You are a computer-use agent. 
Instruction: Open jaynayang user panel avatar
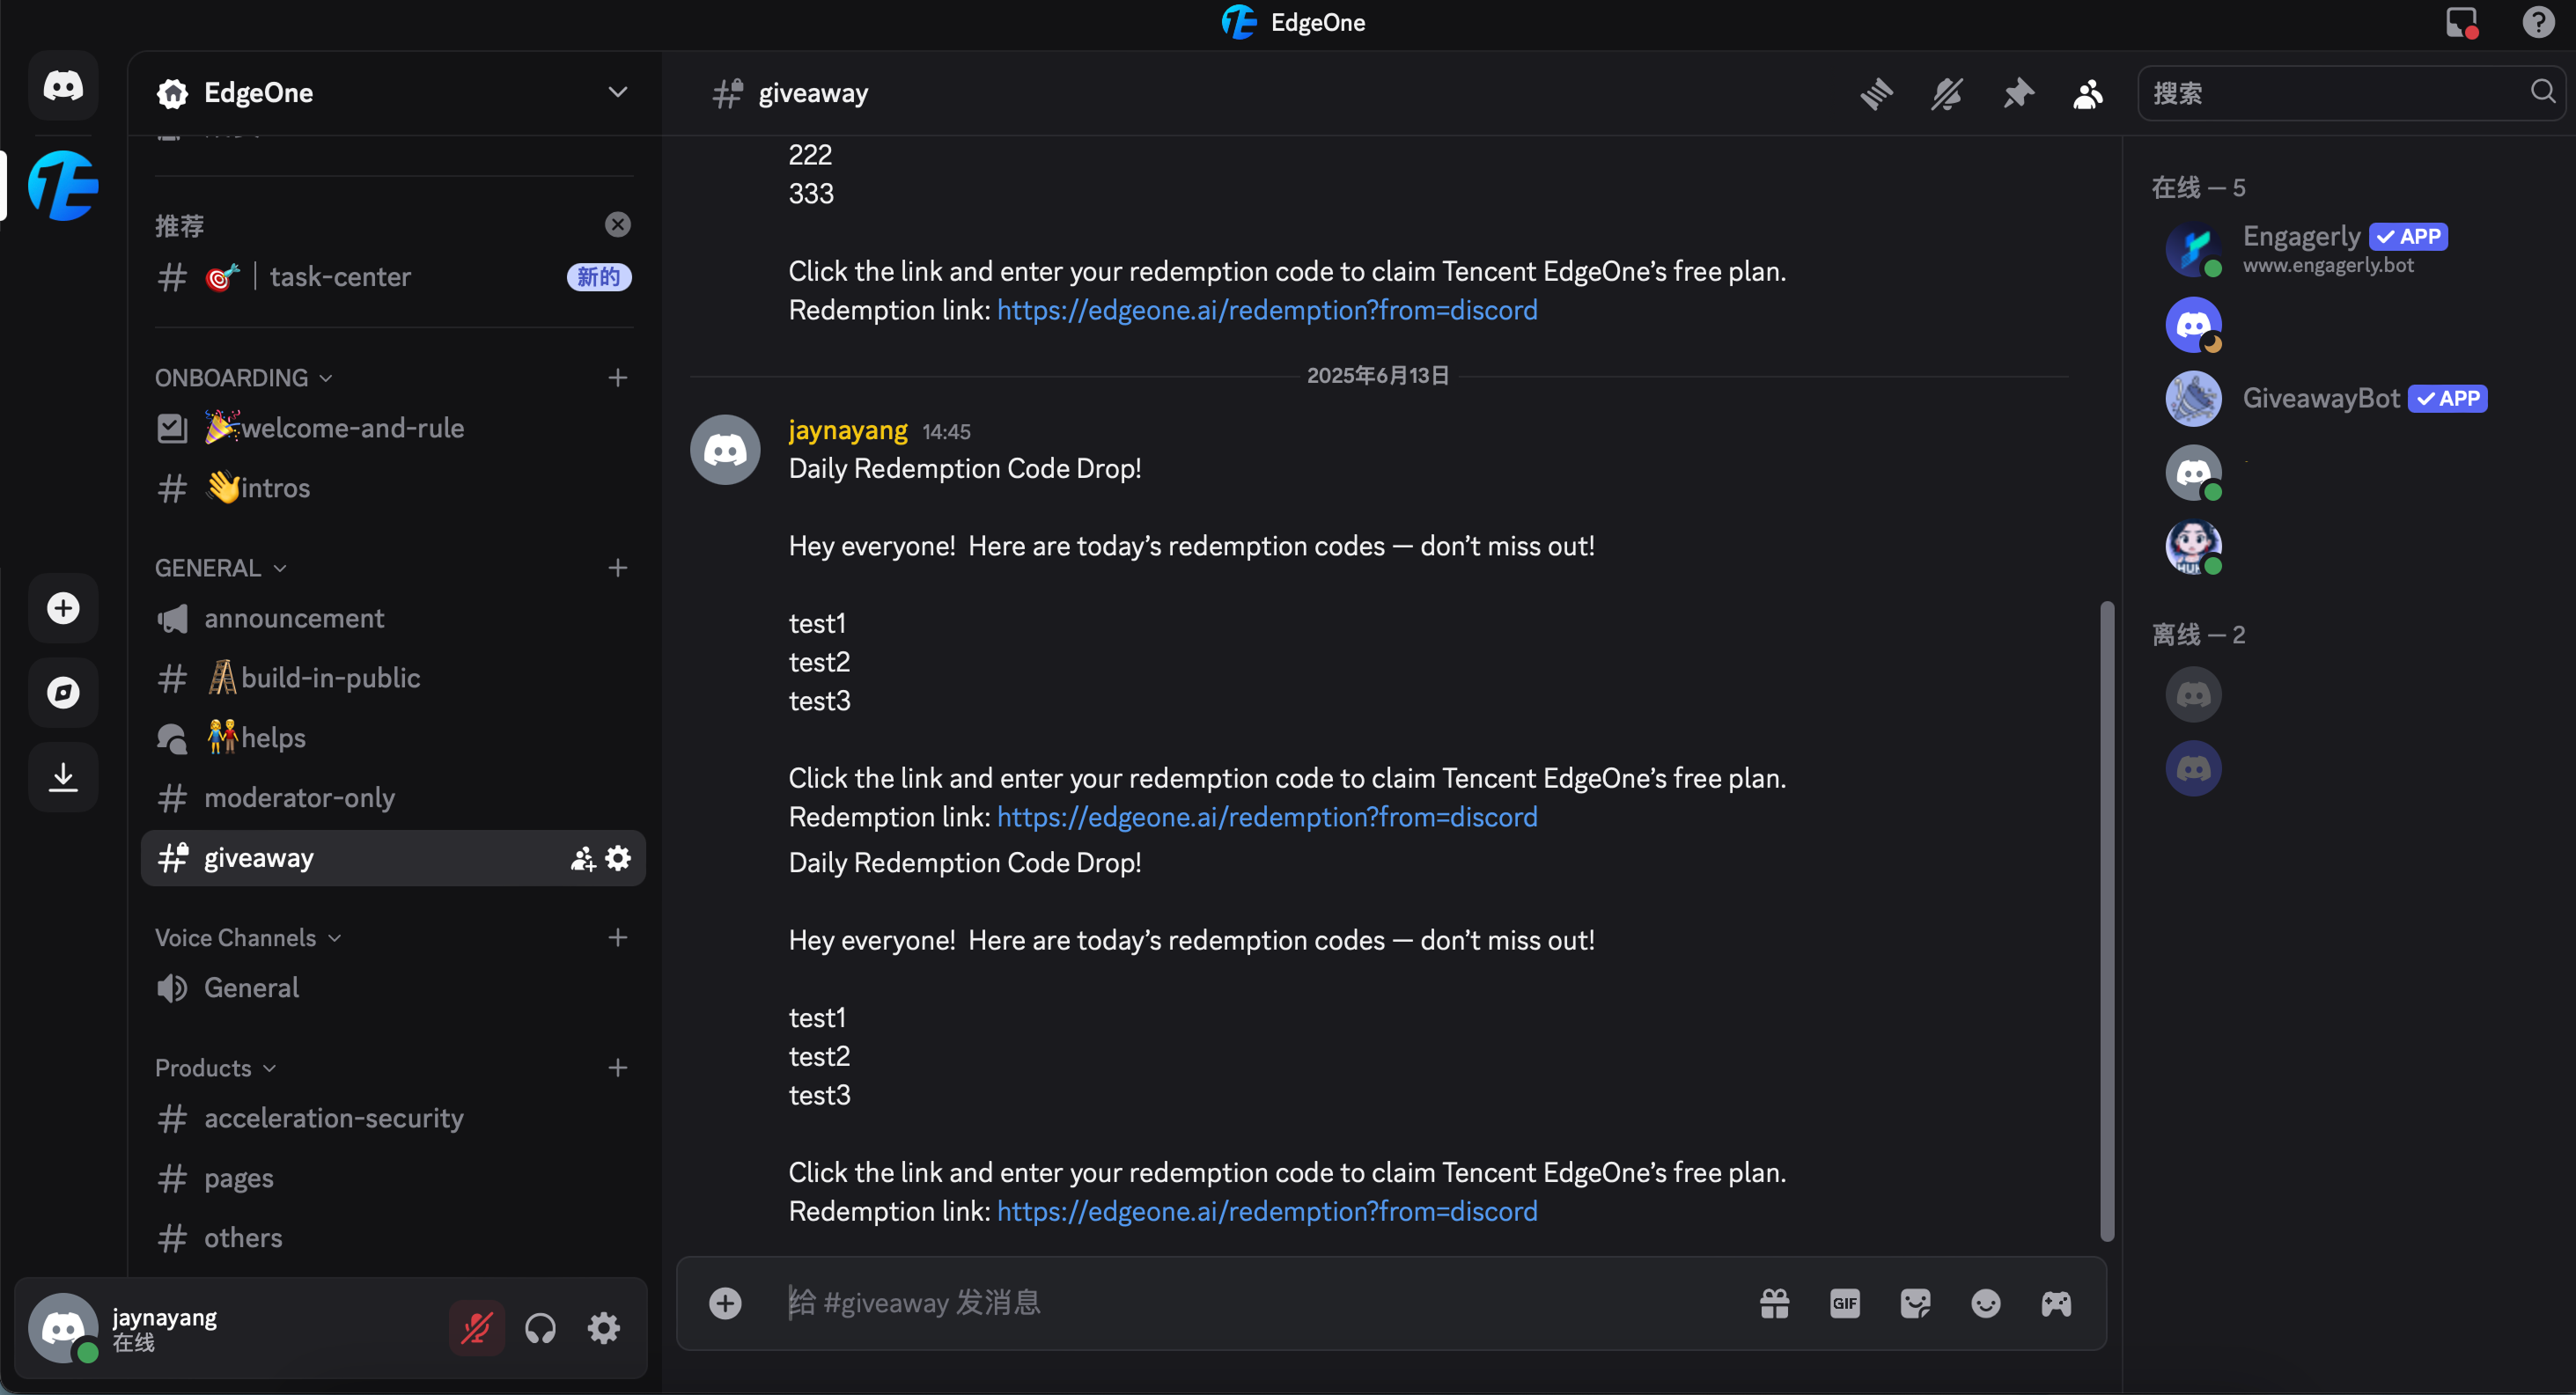[x=63, y=1328]
